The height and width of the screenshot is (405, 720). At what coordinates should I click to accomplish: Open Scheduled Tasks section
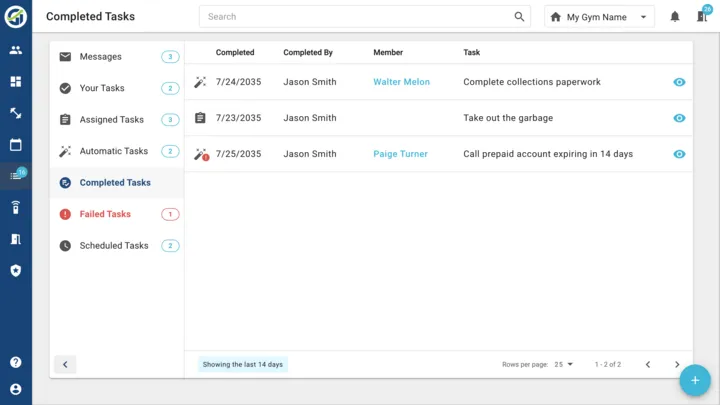117,246
